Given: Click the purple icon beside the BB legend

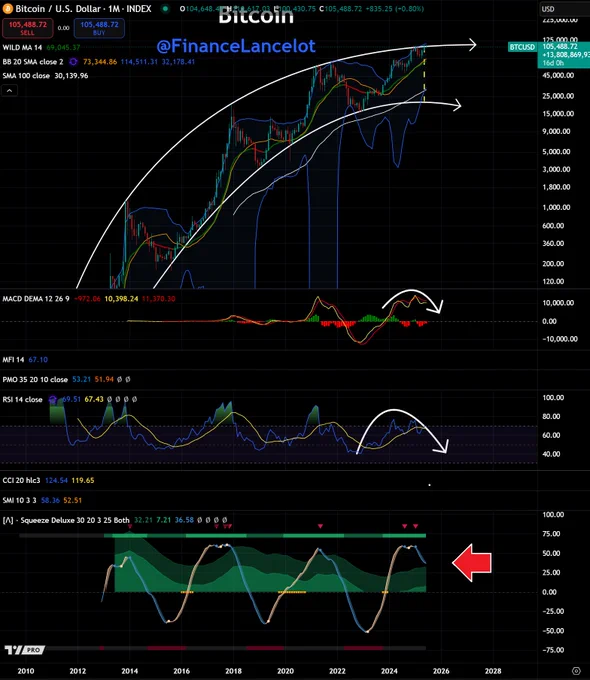Looking at the screenshot, I should pos(73,62).
